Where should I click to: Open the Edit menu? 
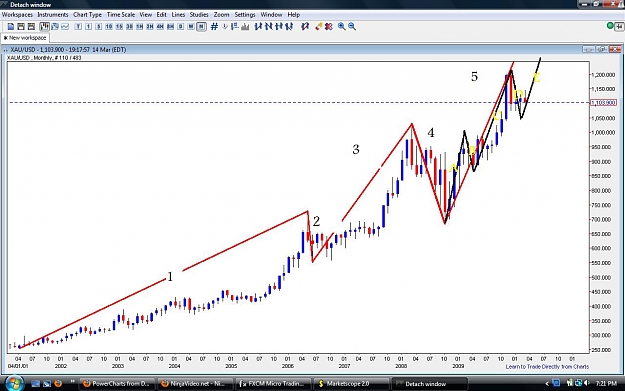(161, 14)
